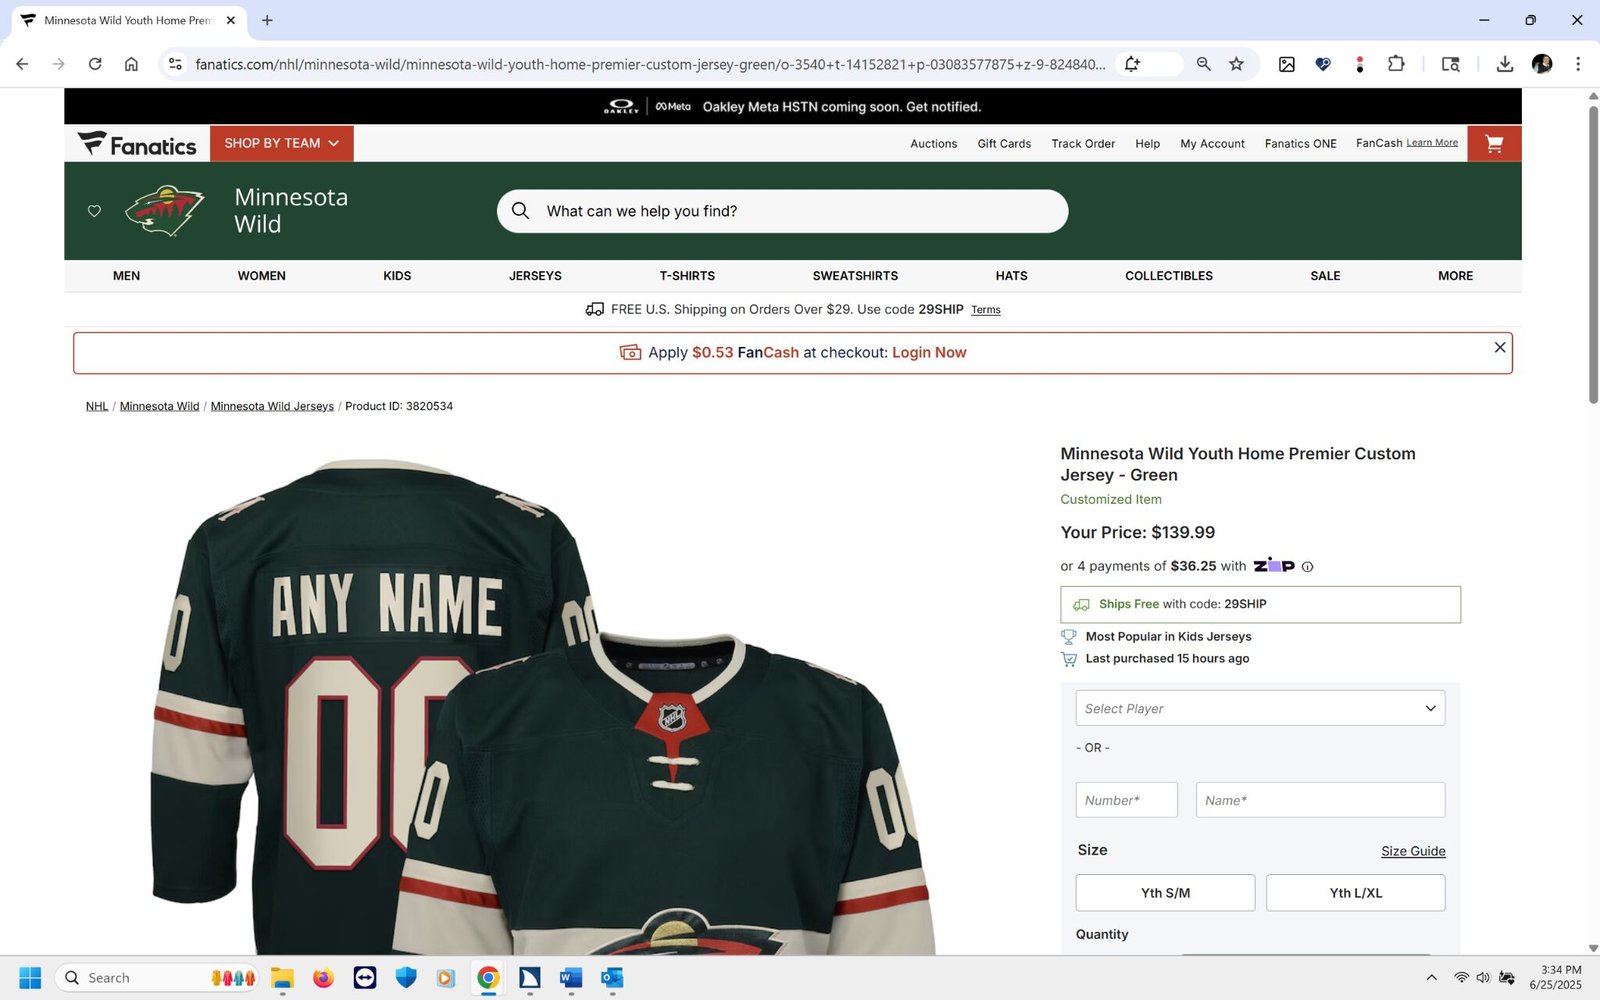Open the WOMEN category menu
Image resolution: width=1600 pixels, height=1000 pixels.
coord(262,276)
